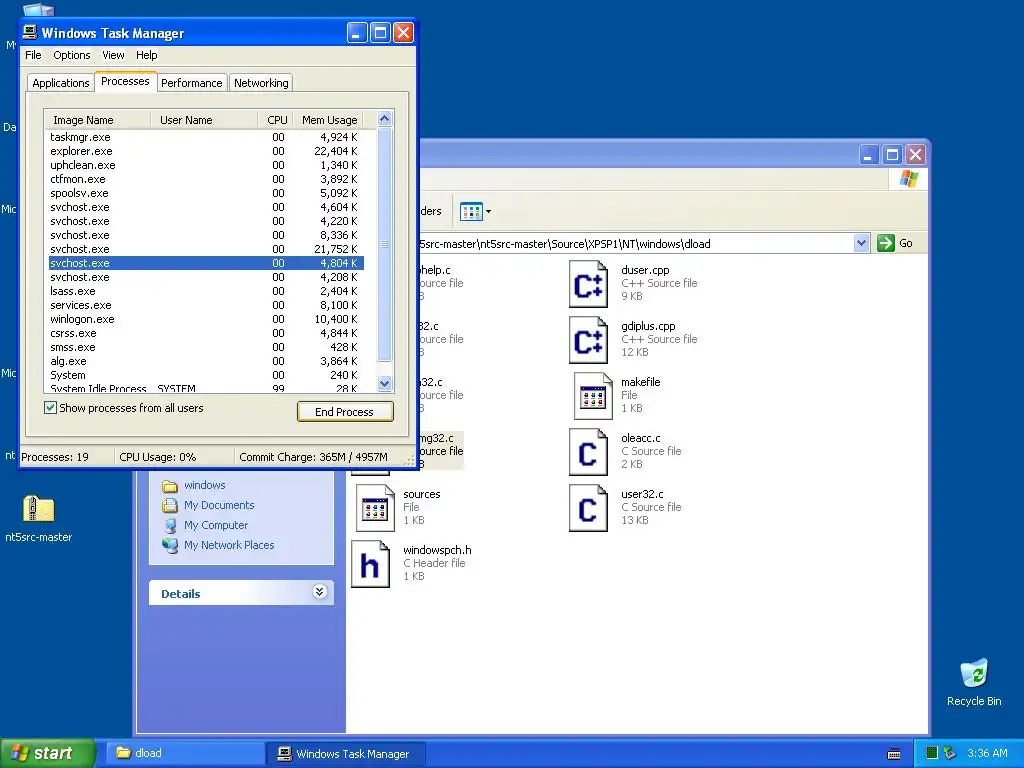
Task: Click the gdiplus.cpp C++ file icon
Action: coord(588,340)
